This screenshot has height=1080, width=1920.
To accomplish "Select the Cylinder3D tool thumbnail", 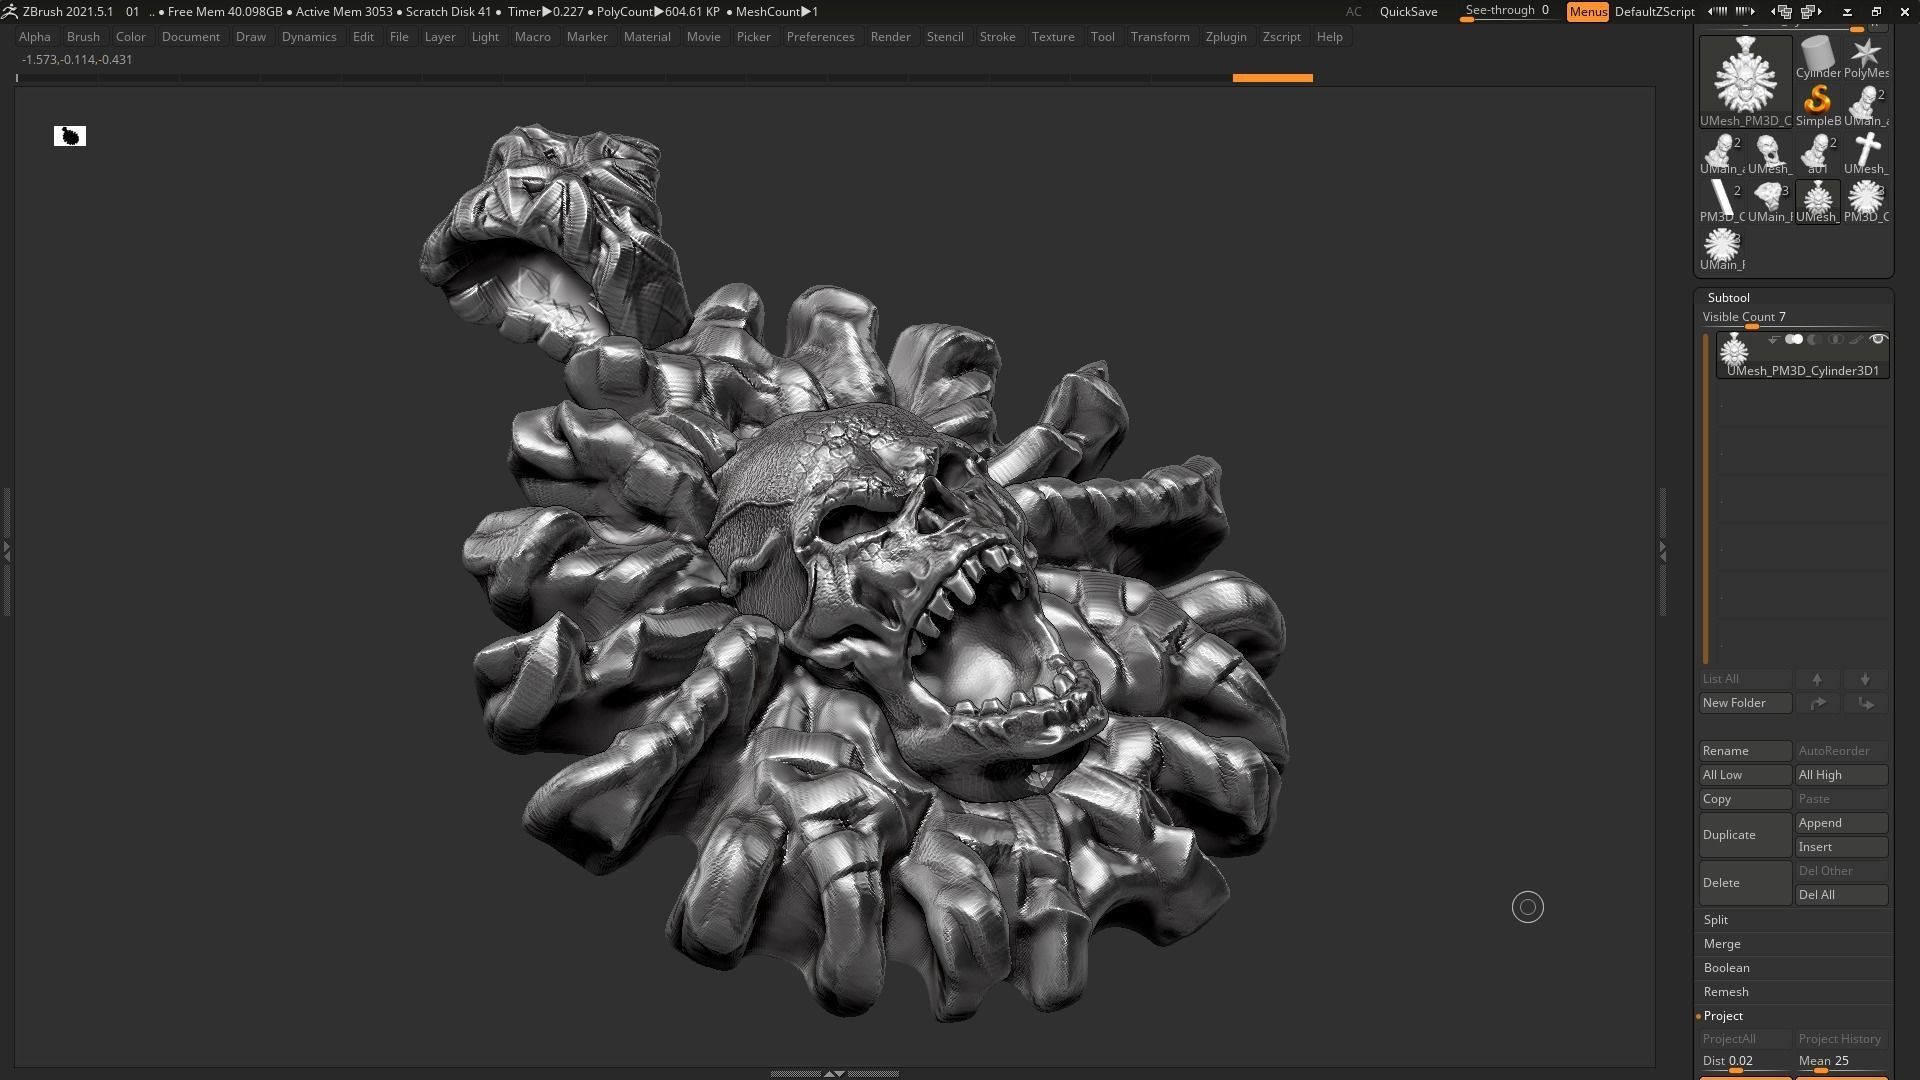I will (x=1817, y=57).
